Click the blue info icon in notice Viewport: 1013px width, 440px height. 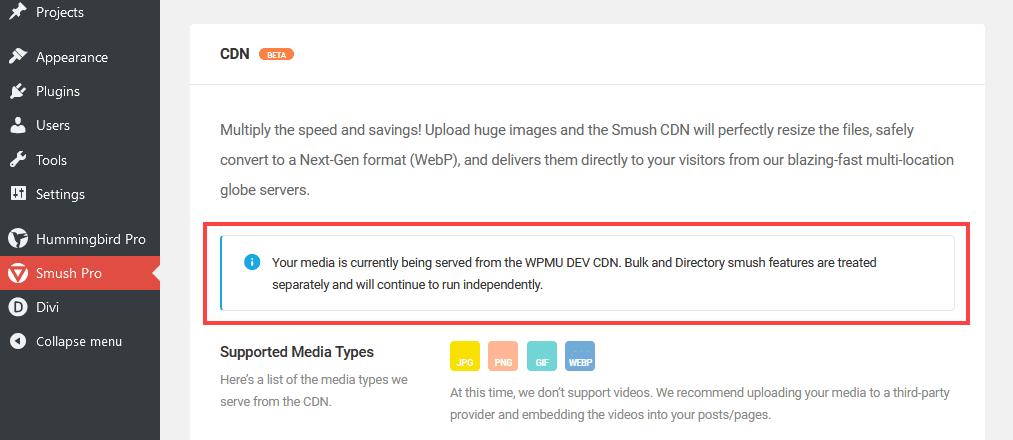[252, 262]
